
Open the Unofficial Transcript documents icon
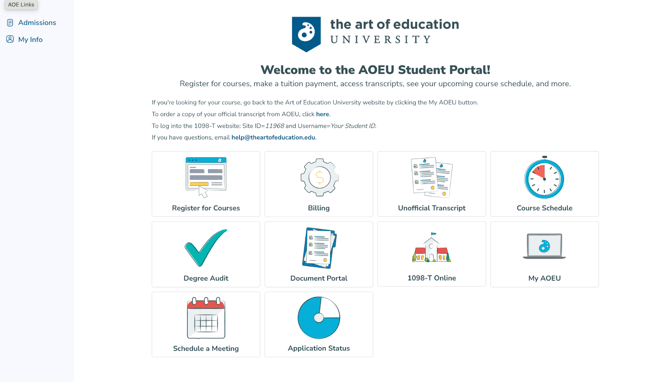click(x=432, y=177)
